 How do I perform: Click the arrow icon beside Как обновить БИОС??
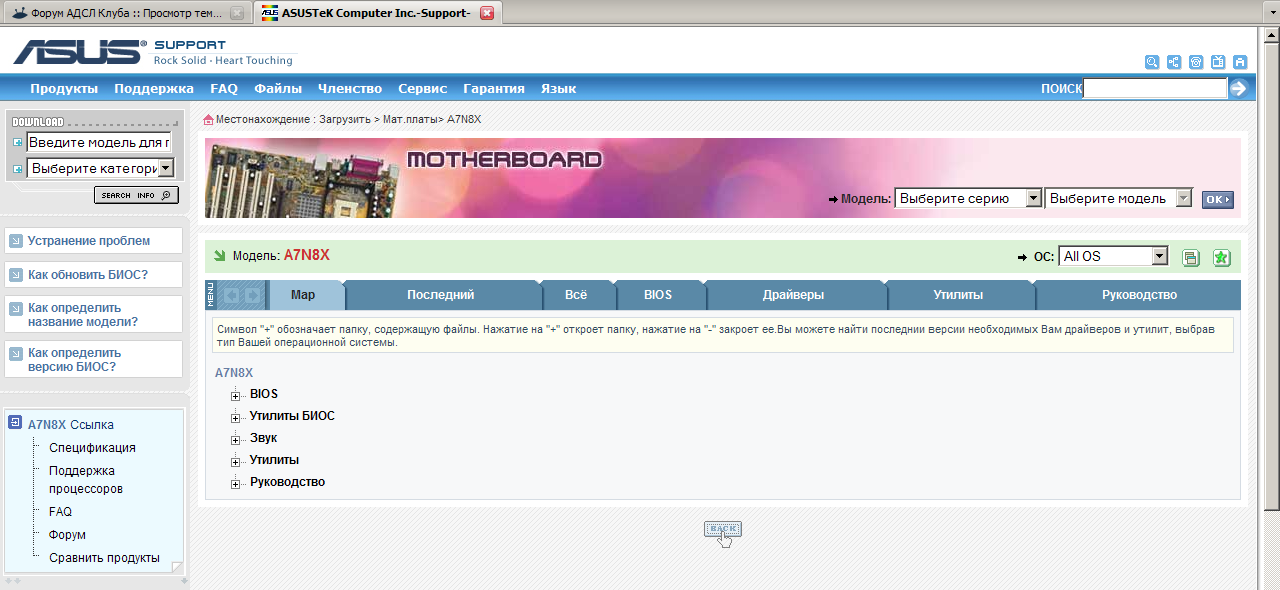15,275
